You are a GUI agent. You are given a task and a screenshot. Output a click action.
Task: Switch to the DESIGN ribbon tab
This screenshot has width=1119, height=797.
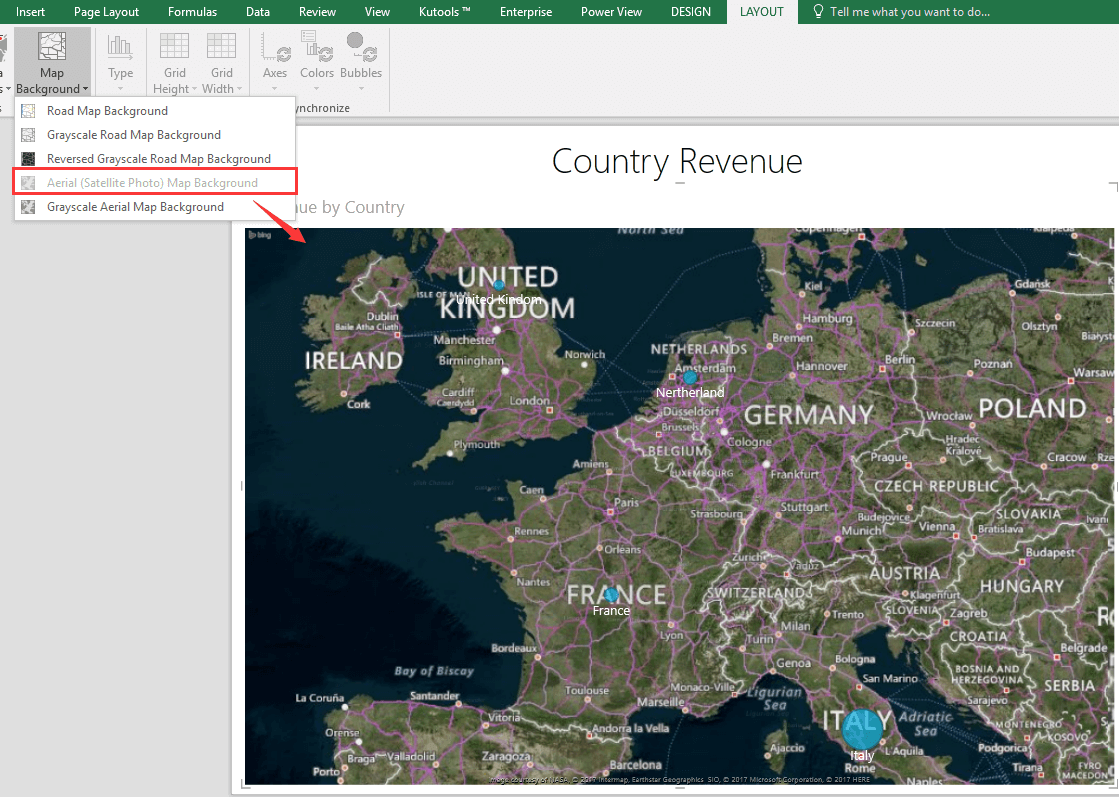coord(691,12)
